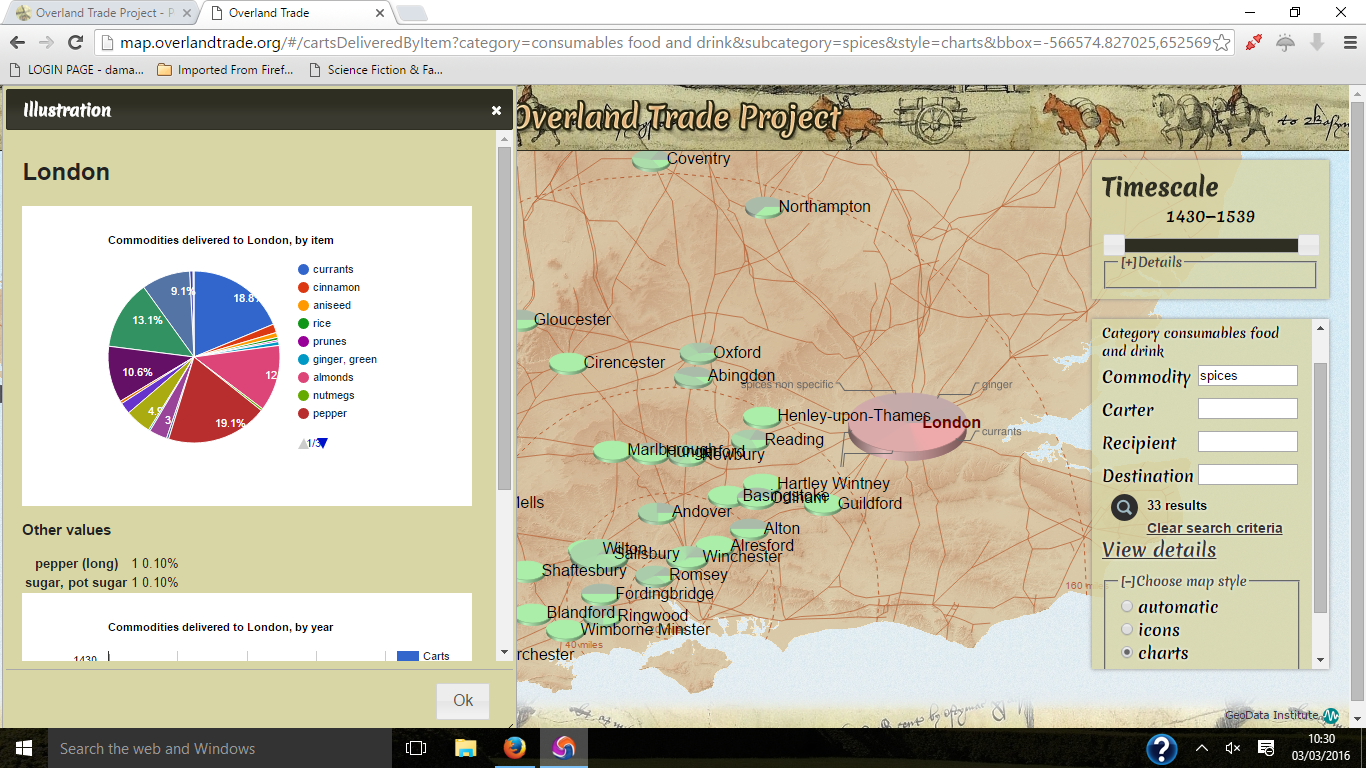
Task: Click the Carter input field
Action: [1247, 409]
